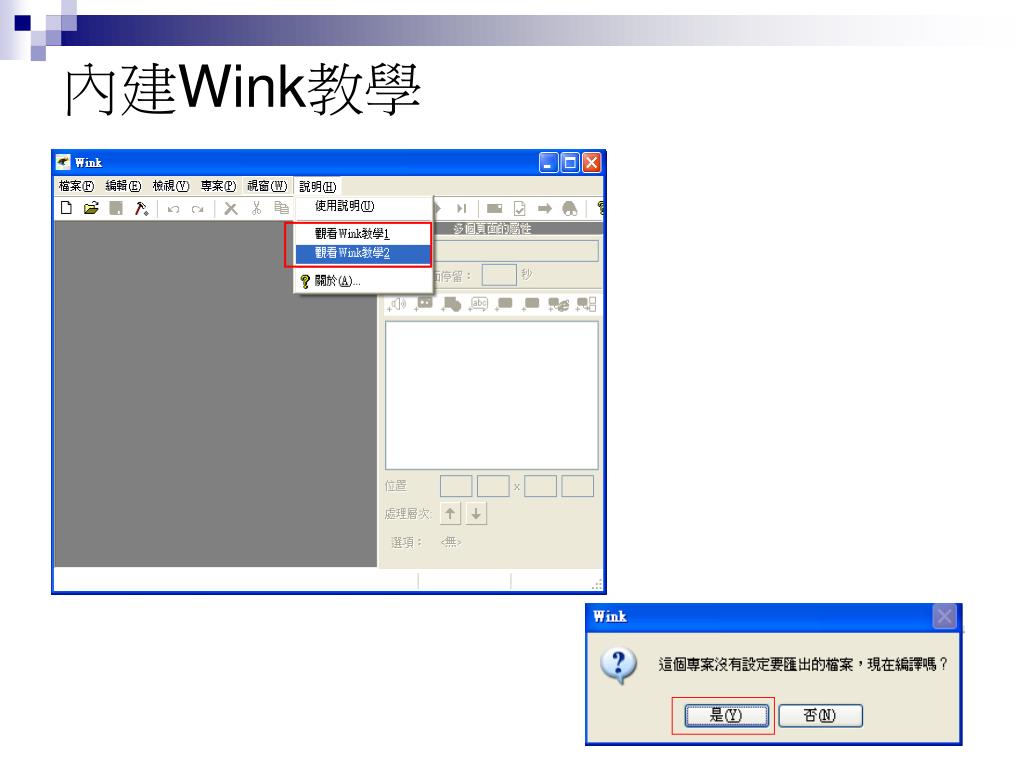Select 觀看Wink教學1 menu entry
The height and width of the screenshot is (767, 1023).
point(363,233)
